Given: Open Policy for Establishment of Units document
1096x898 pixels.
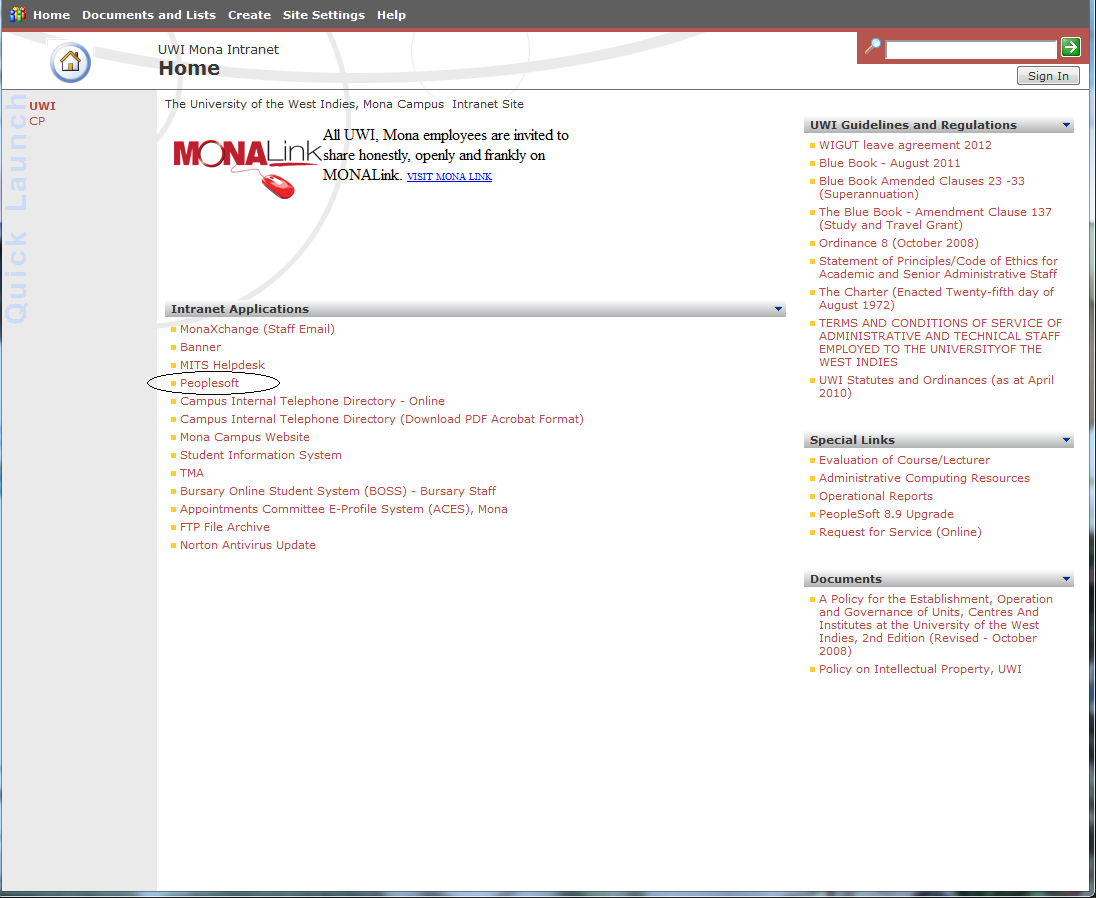Looking at the screenshot, I should 936,625.
